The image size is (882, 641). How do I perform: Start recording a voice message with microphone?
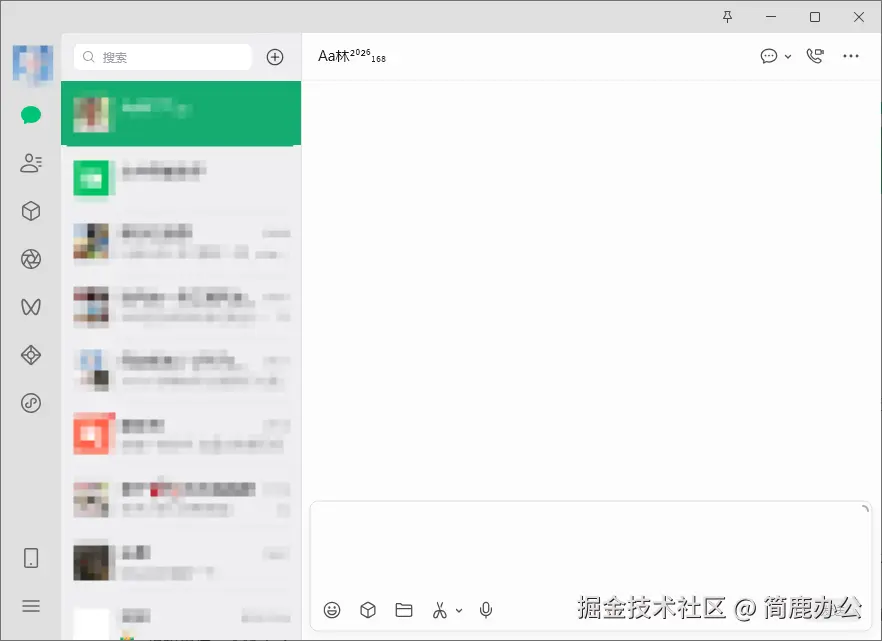coord(487,609)
